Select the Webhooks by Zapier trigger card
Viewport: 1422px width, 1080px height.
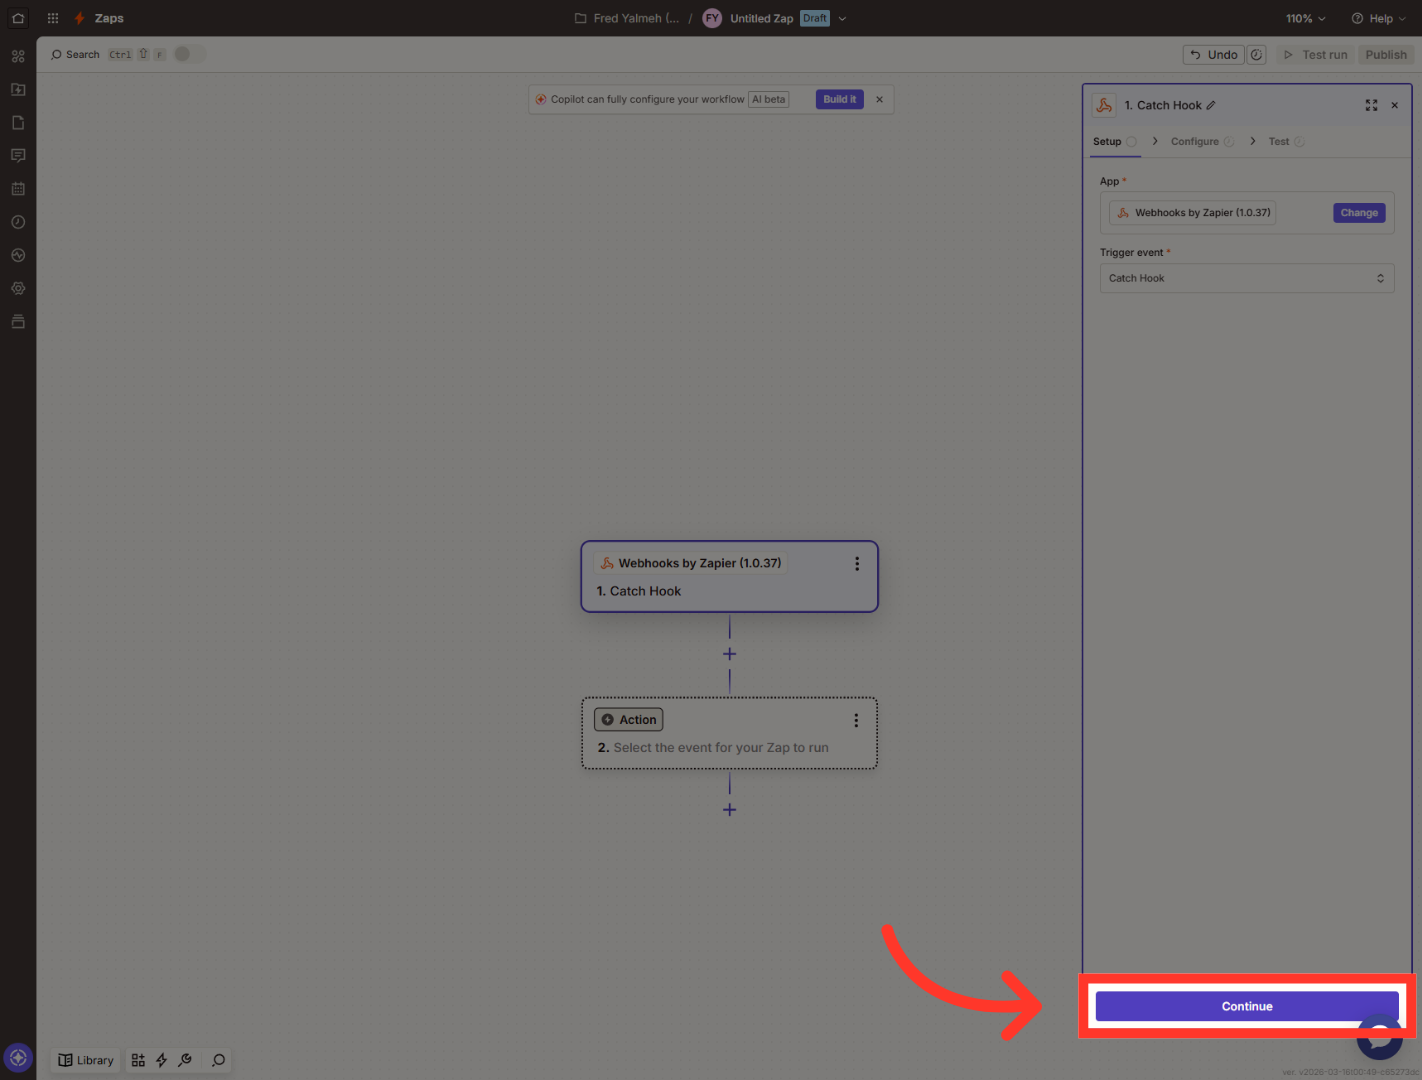(729, 576)
